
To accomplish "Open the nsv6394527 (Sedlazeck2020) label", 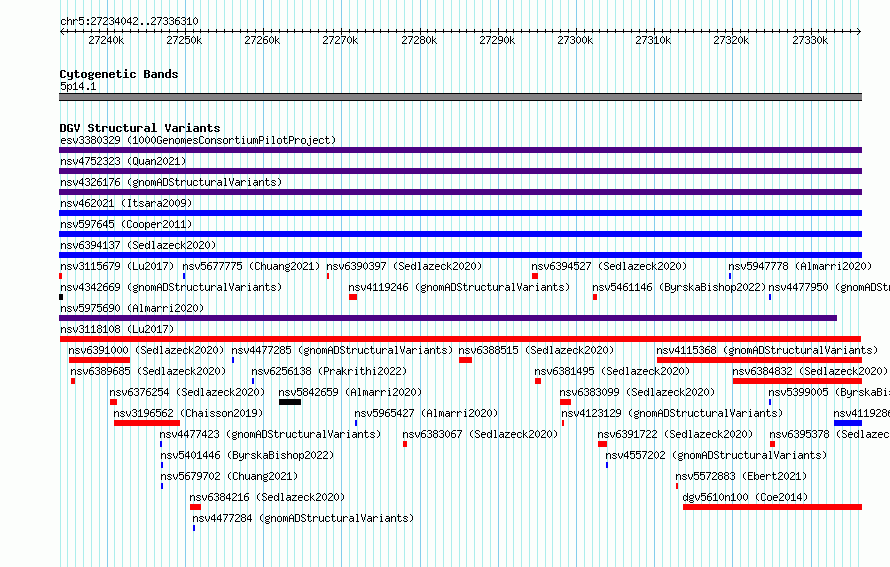I will pyautogui.click(x=609, y=266).
